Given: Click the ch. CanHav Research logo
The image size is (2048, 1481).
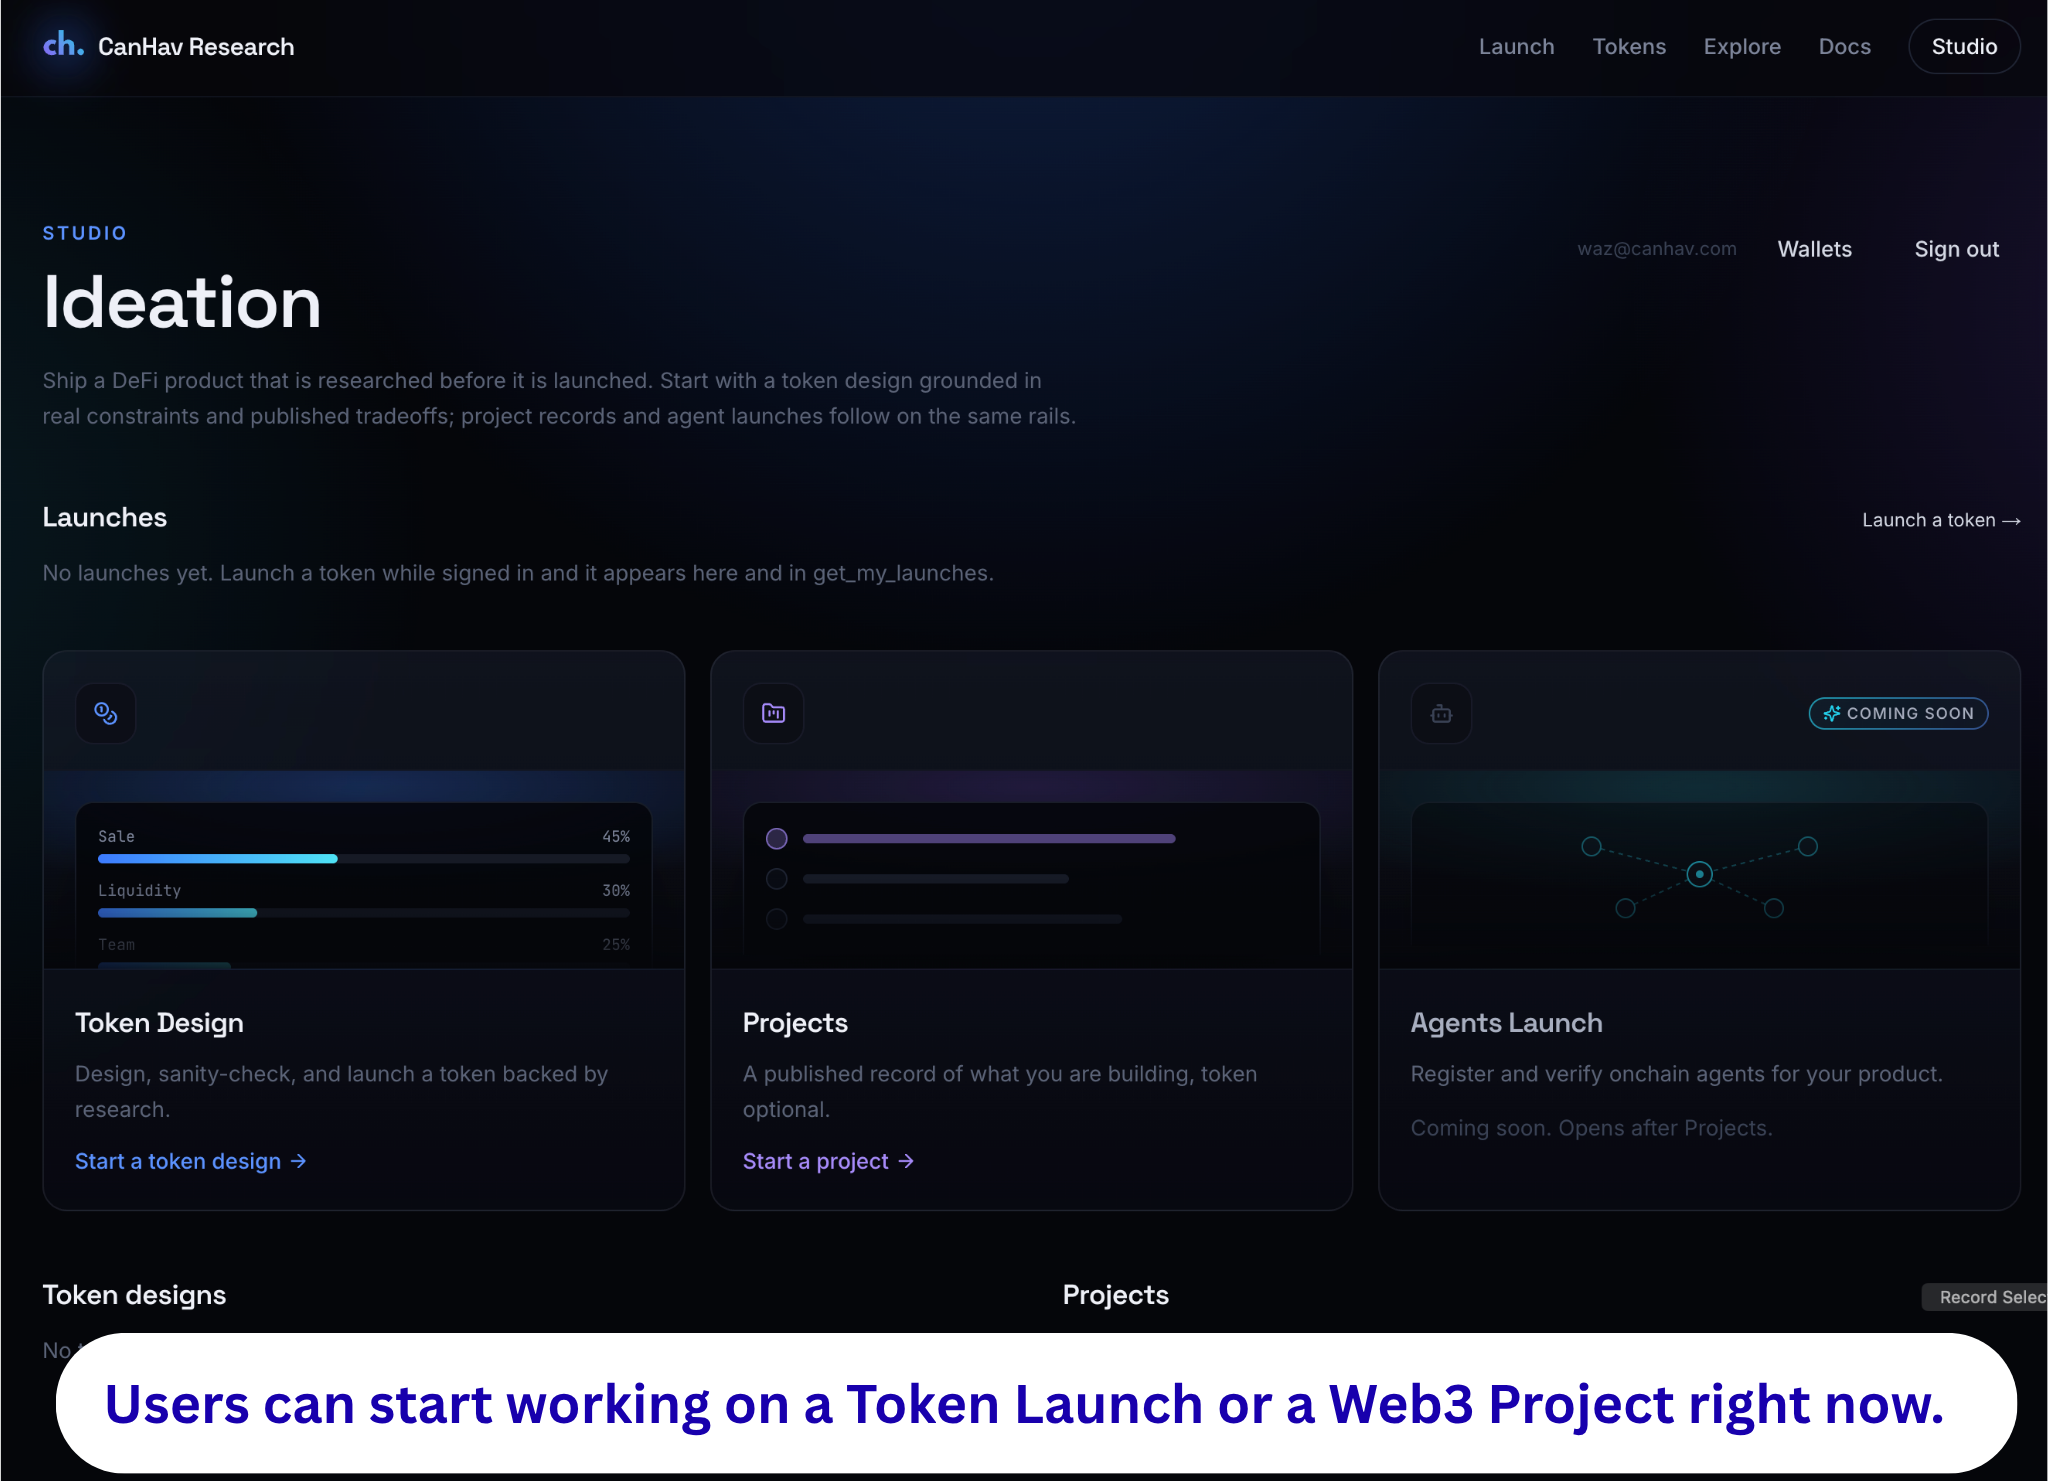Looking at the screenshot, I should click(x=168, y=46).
